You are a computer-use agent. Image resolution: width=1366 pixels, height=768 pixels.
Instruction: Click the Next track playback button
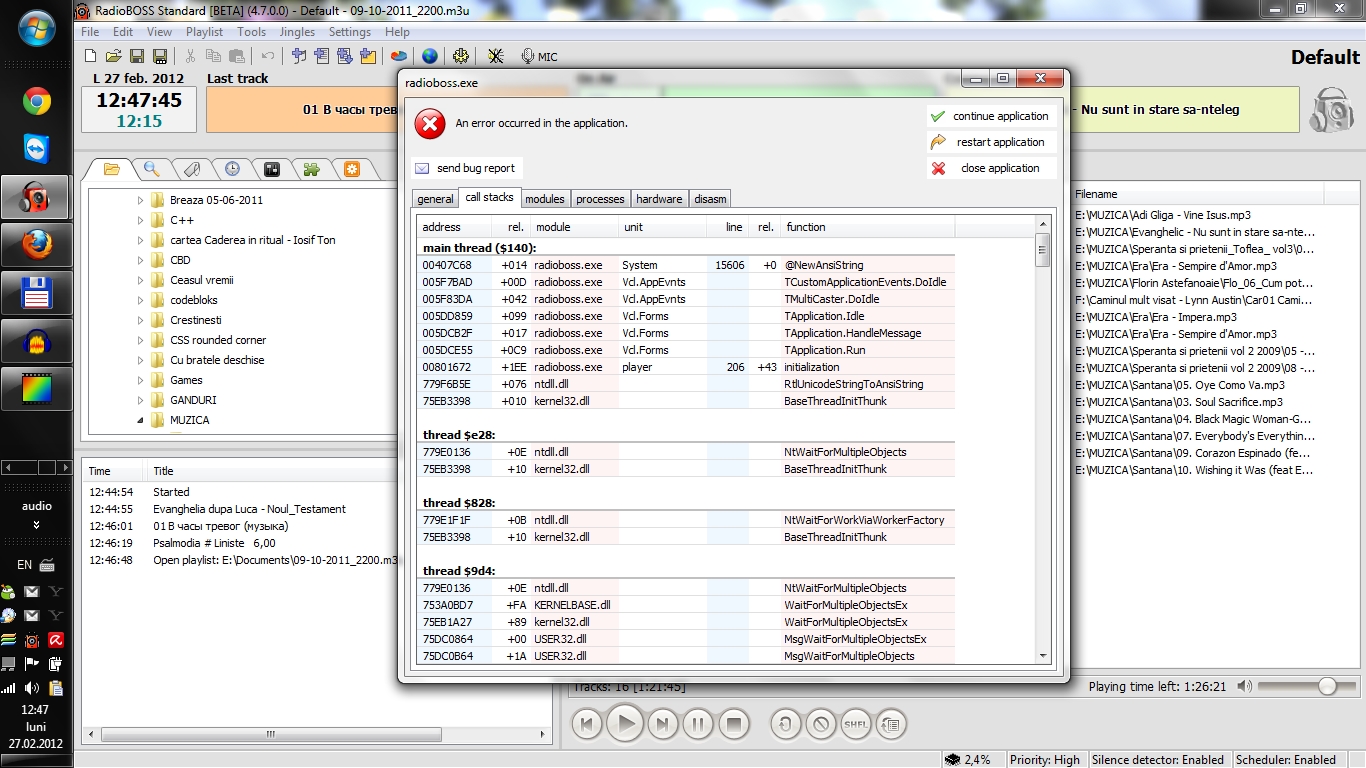(x=661, y=723)
